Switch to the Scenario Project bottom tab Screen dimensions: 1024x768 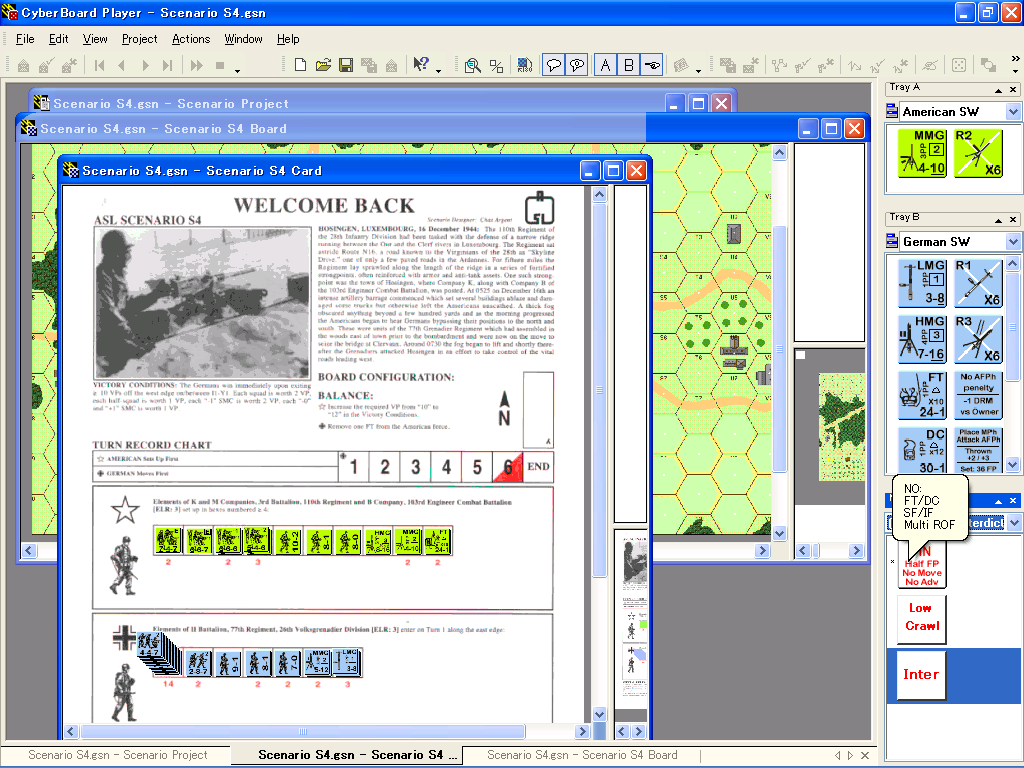(x=118, y=755)
